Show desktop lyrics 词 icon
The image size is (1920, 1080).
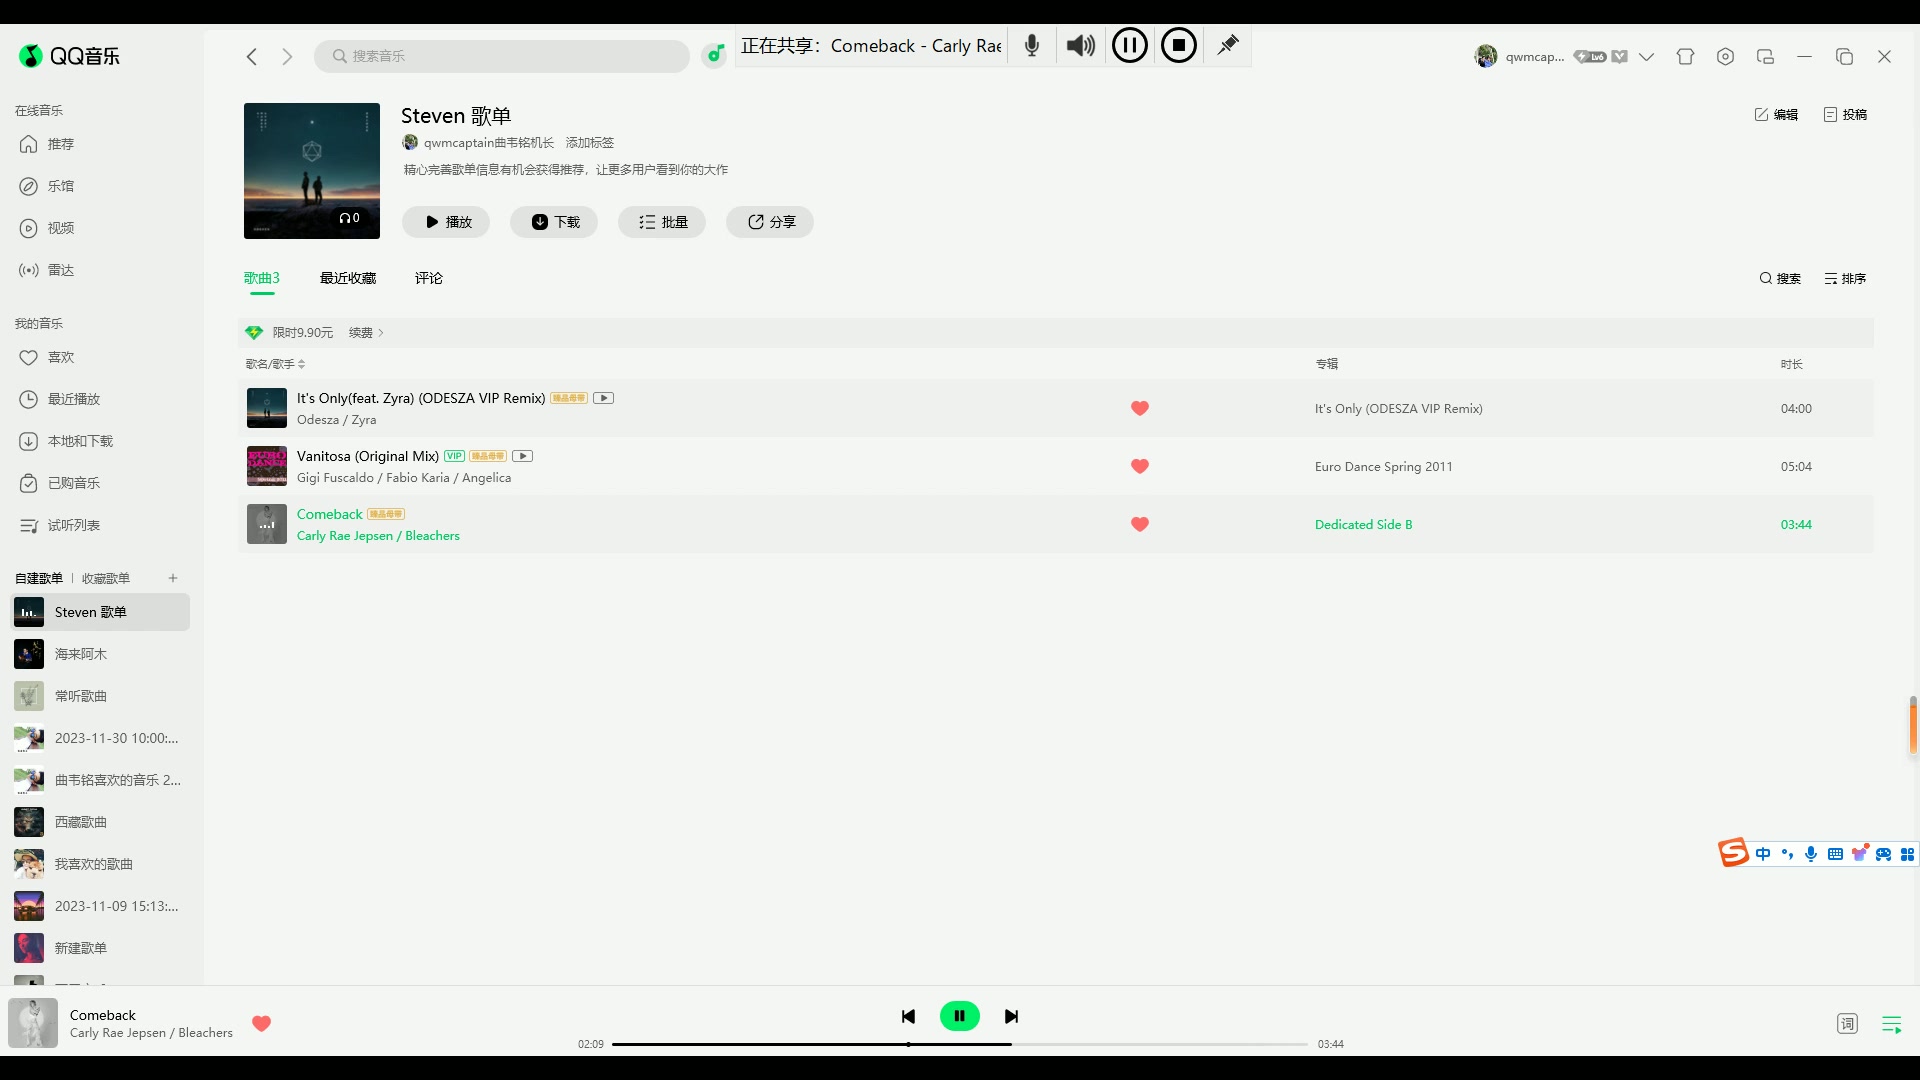(x=1847, y=1023)
